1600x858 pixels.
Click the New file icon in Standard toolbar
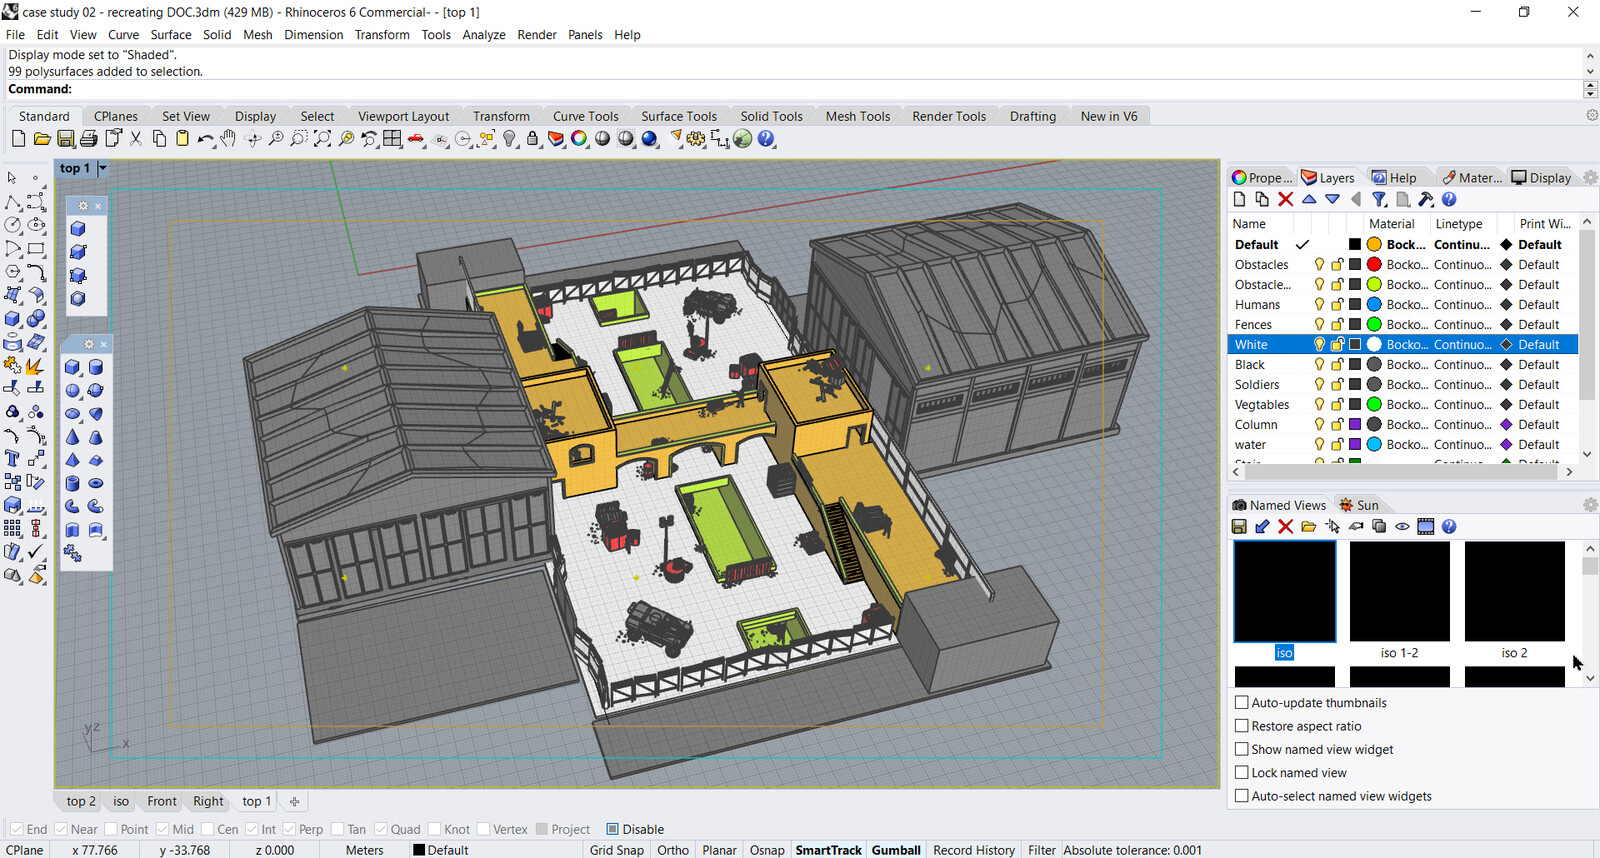(x=18, y=139)
